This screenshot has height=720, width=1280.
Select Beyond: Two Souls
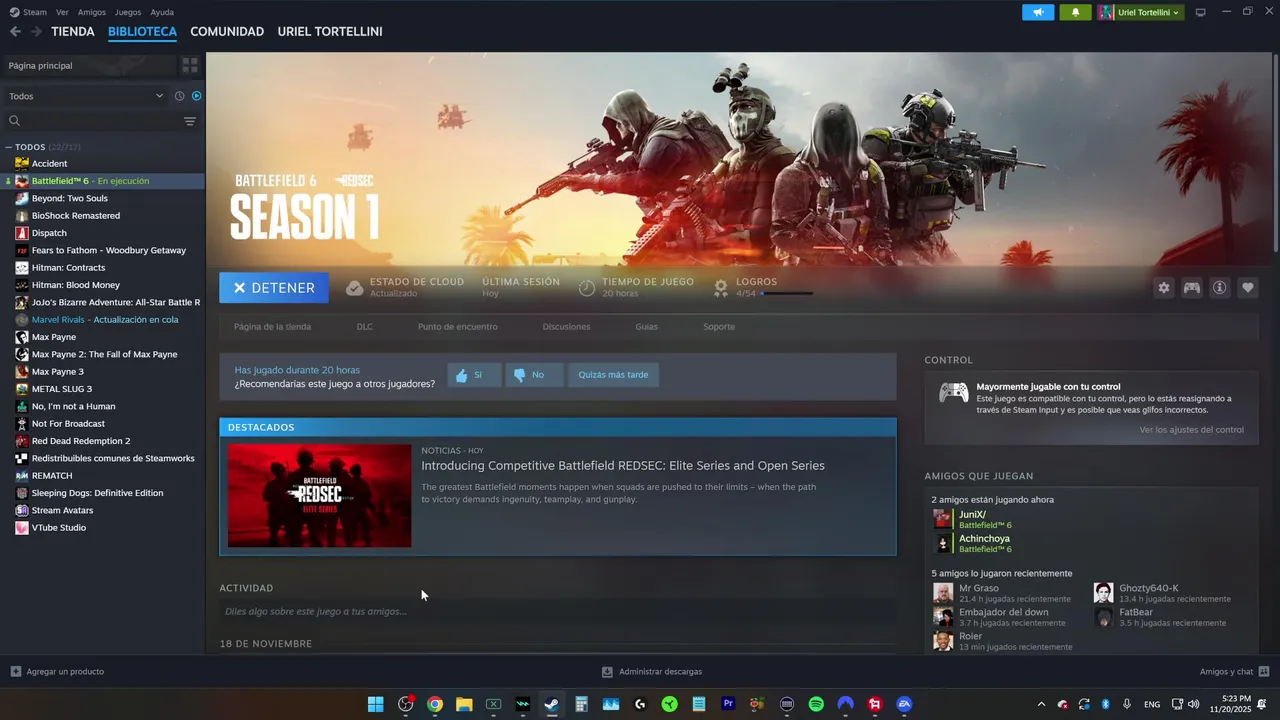point(70,198)
